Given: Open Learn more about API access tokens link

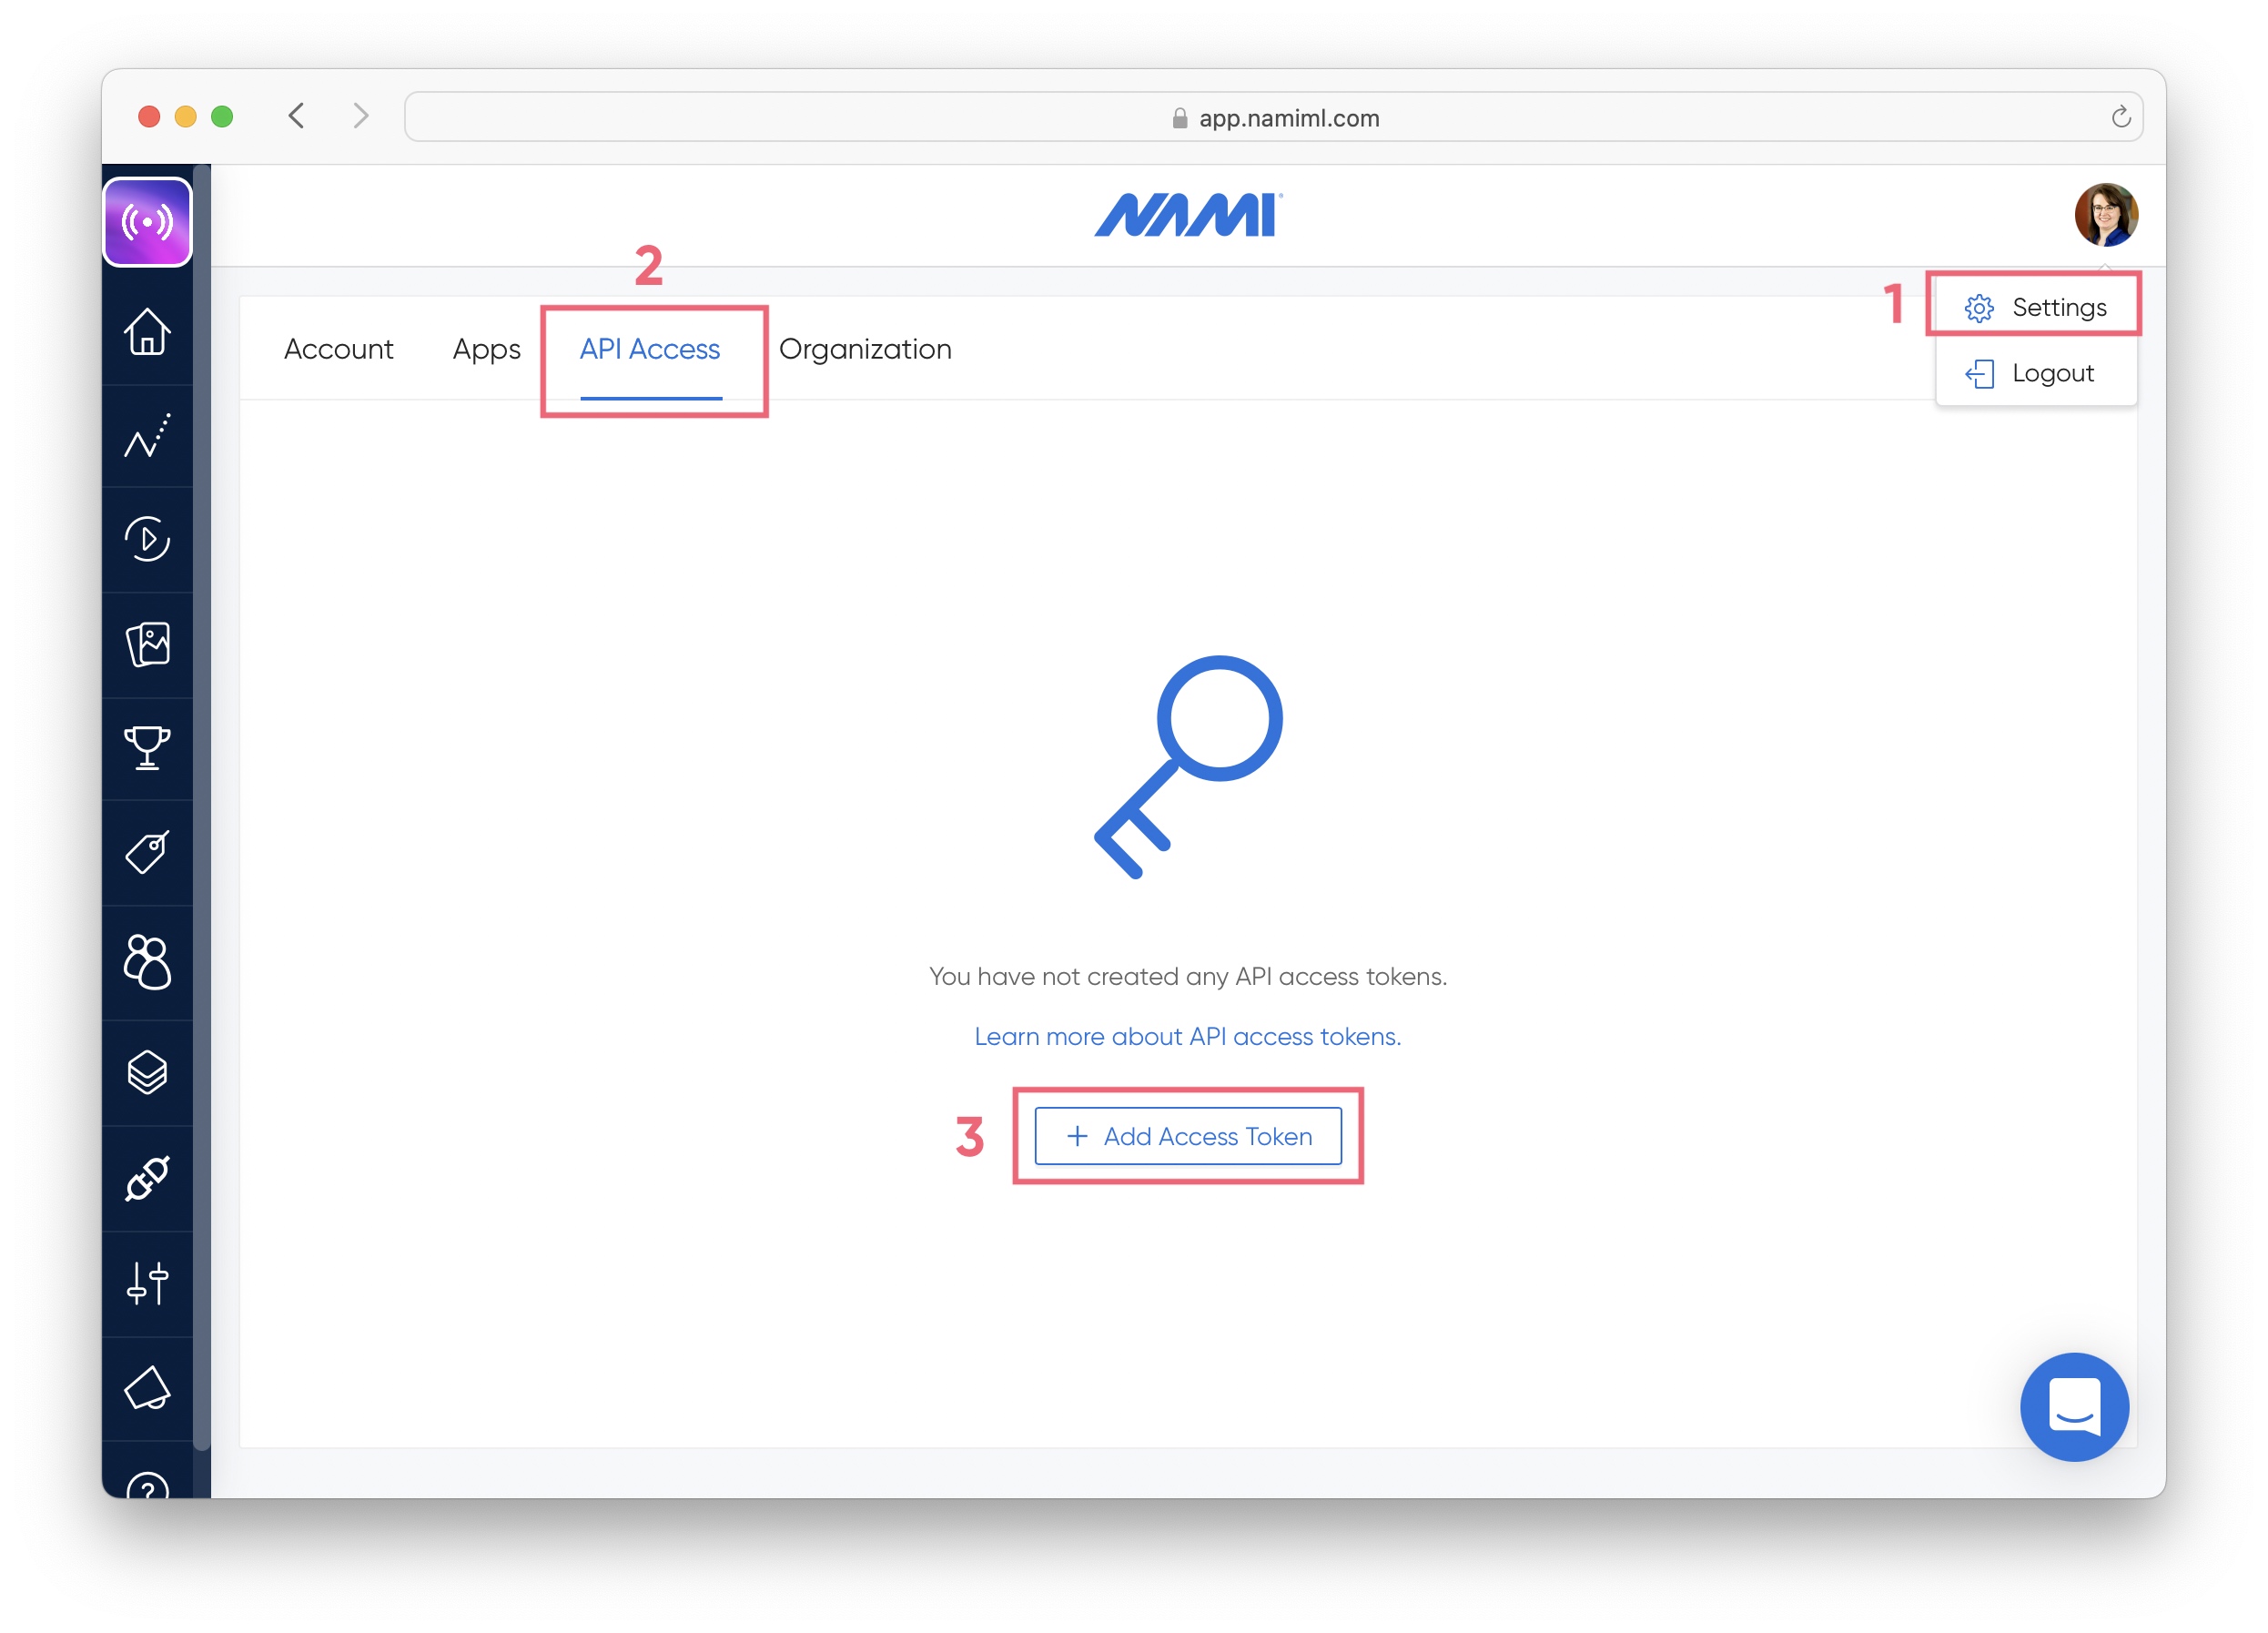Looking at the screenshot, I should point(1187,1036).
